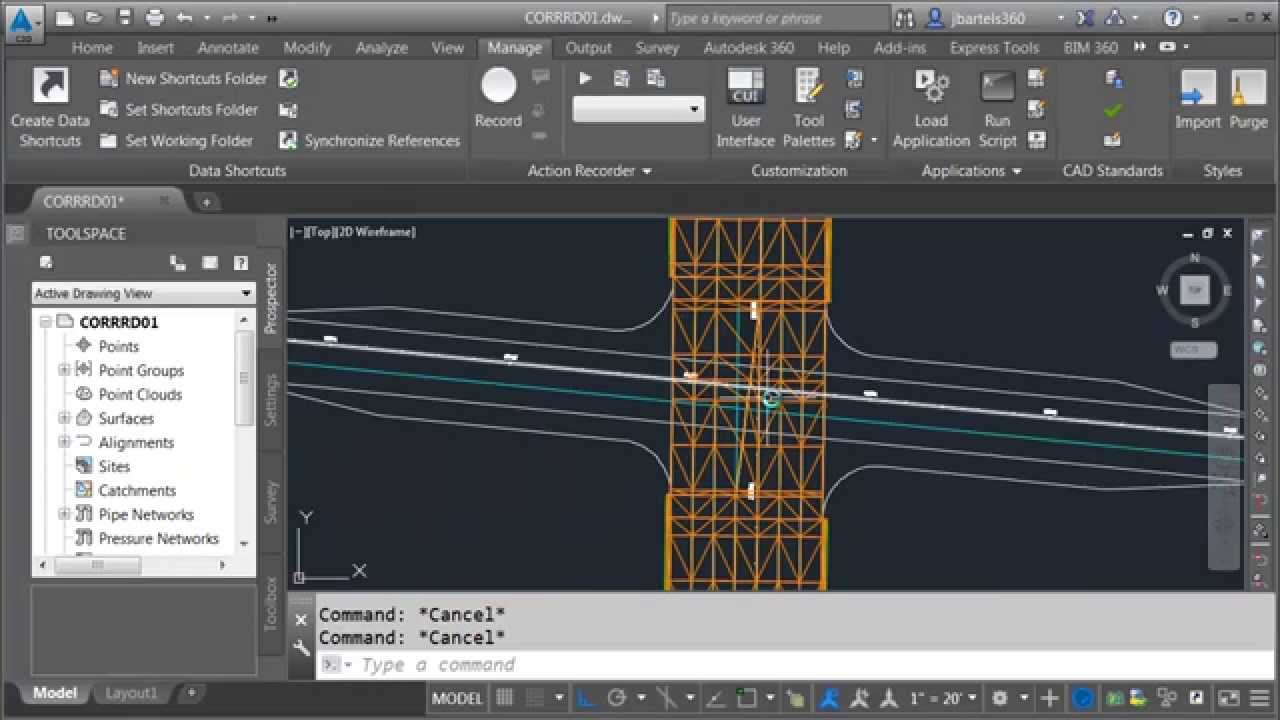Click the Undo arrow icon
Screen dimensions: 1280x720
[184, 18]
